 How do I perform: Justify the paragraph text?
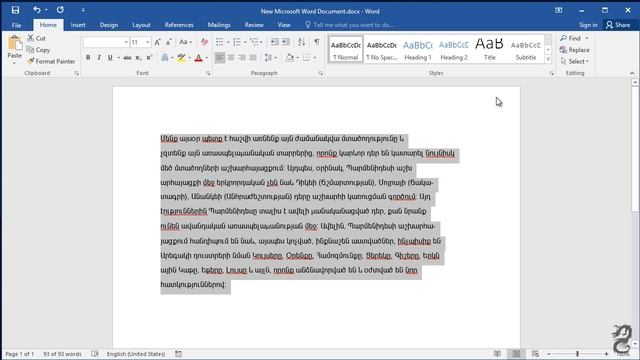[253, 58]
